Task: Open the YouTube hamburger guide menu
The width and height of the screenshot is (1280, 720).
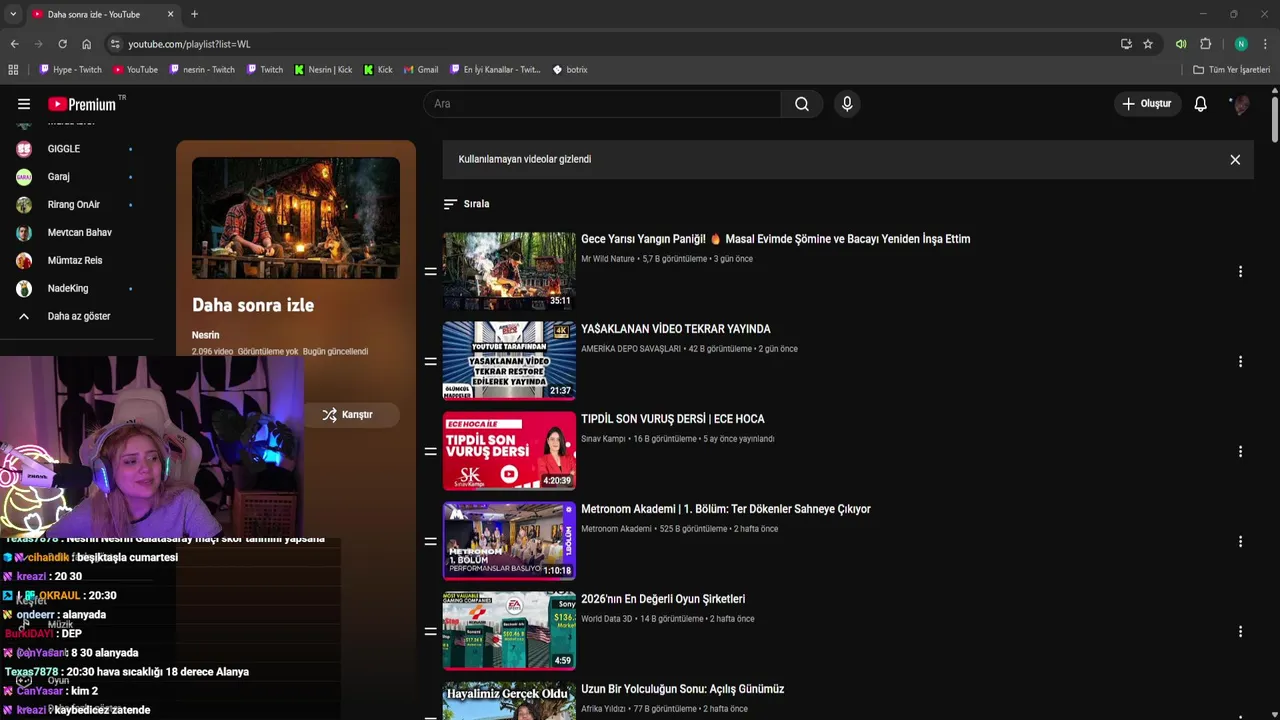Action: tap(24, 104)
